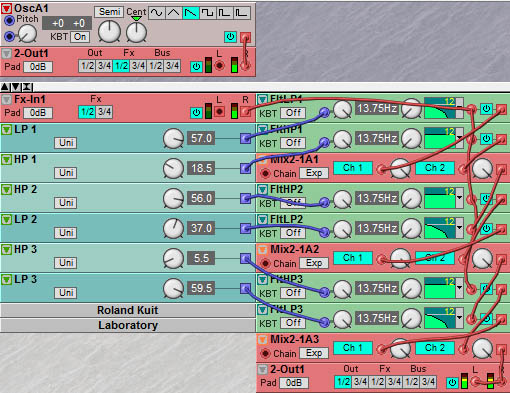Adjust the OscA1 Cent knob
Image resolution: width=510 pixels, height=393 pixels.
click(136, 33)
